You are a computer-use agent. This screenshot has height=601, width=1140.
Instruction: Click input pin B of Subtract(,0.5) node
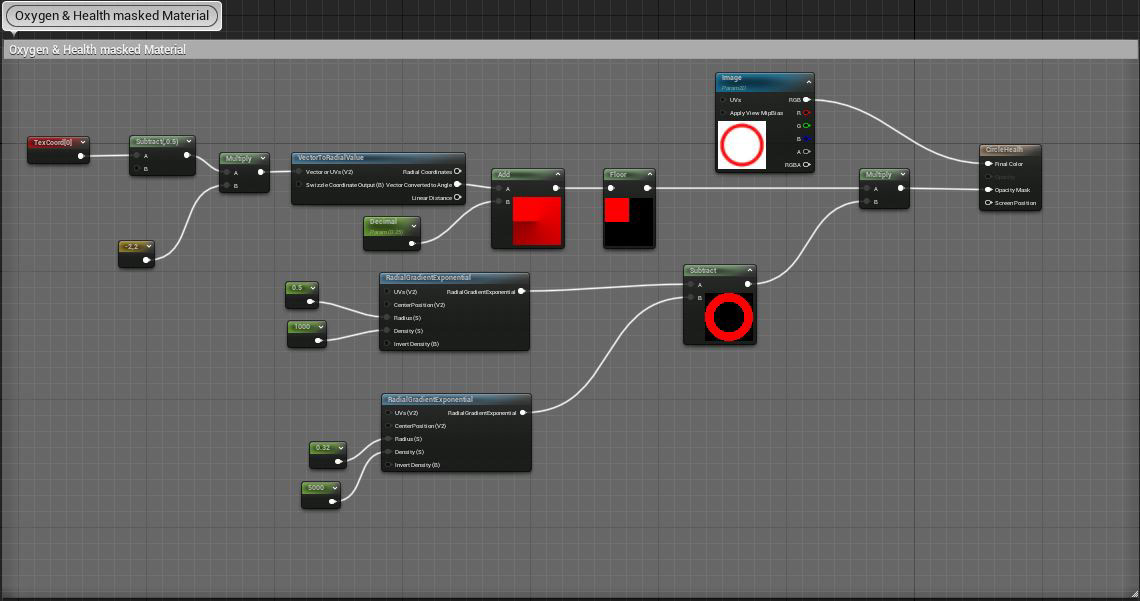(x=137, y=169)
